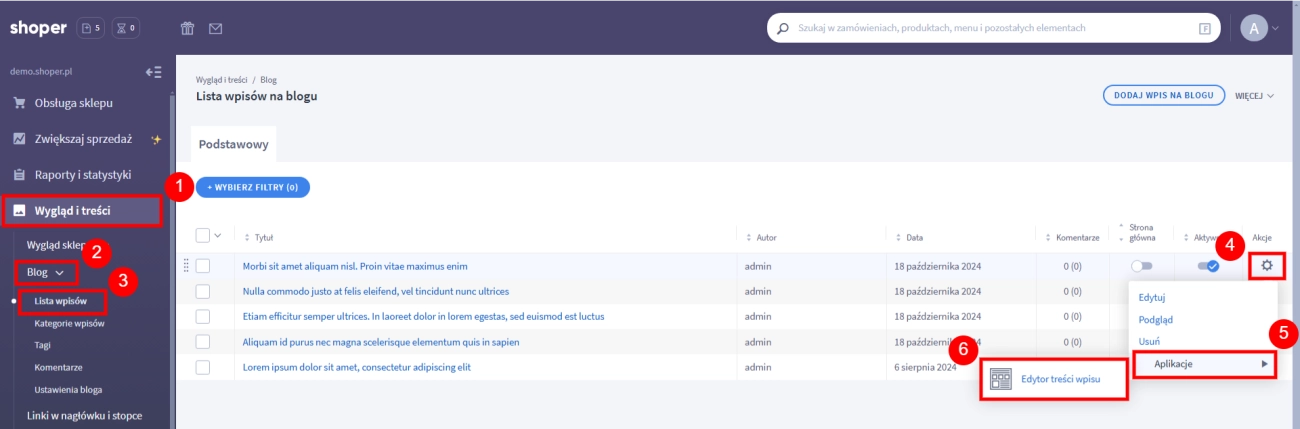
Task: Toggle the Aktywny switch for first post
Action: point(1207,266)
